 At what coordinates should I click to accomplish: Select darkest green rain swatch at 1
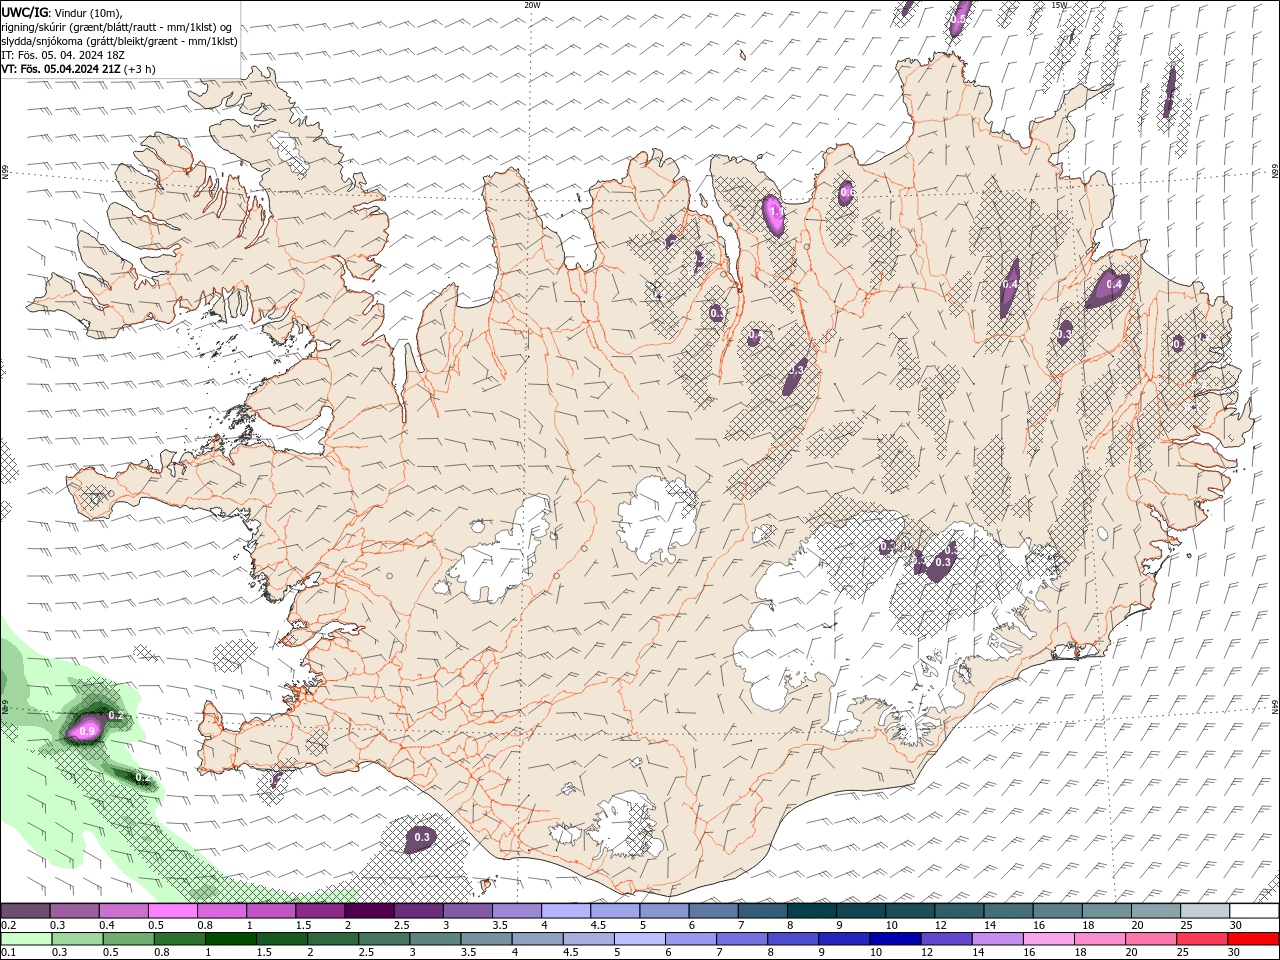[230, 938]
